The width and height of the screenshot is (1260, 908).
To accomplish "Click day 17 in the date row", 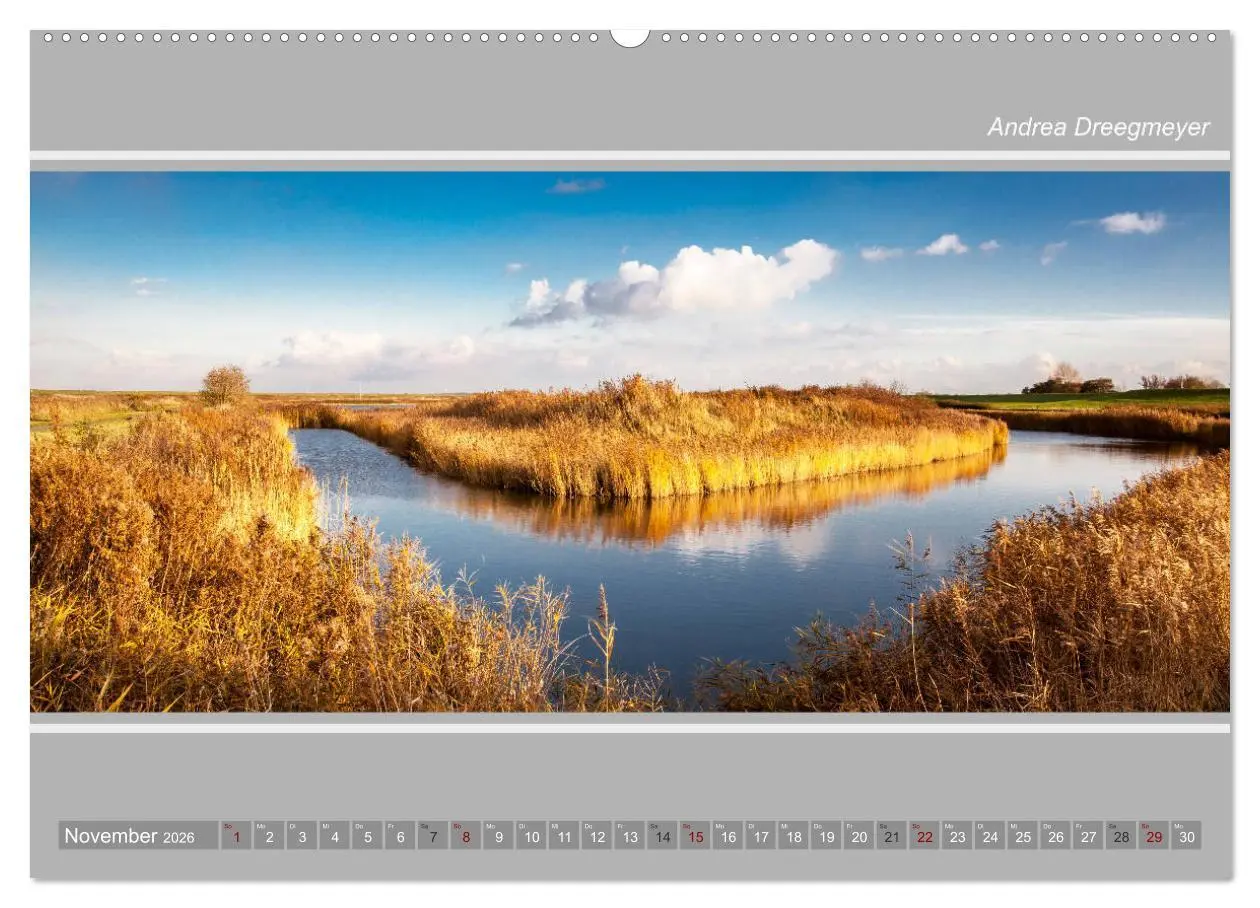I will click(x=761, y=835).
